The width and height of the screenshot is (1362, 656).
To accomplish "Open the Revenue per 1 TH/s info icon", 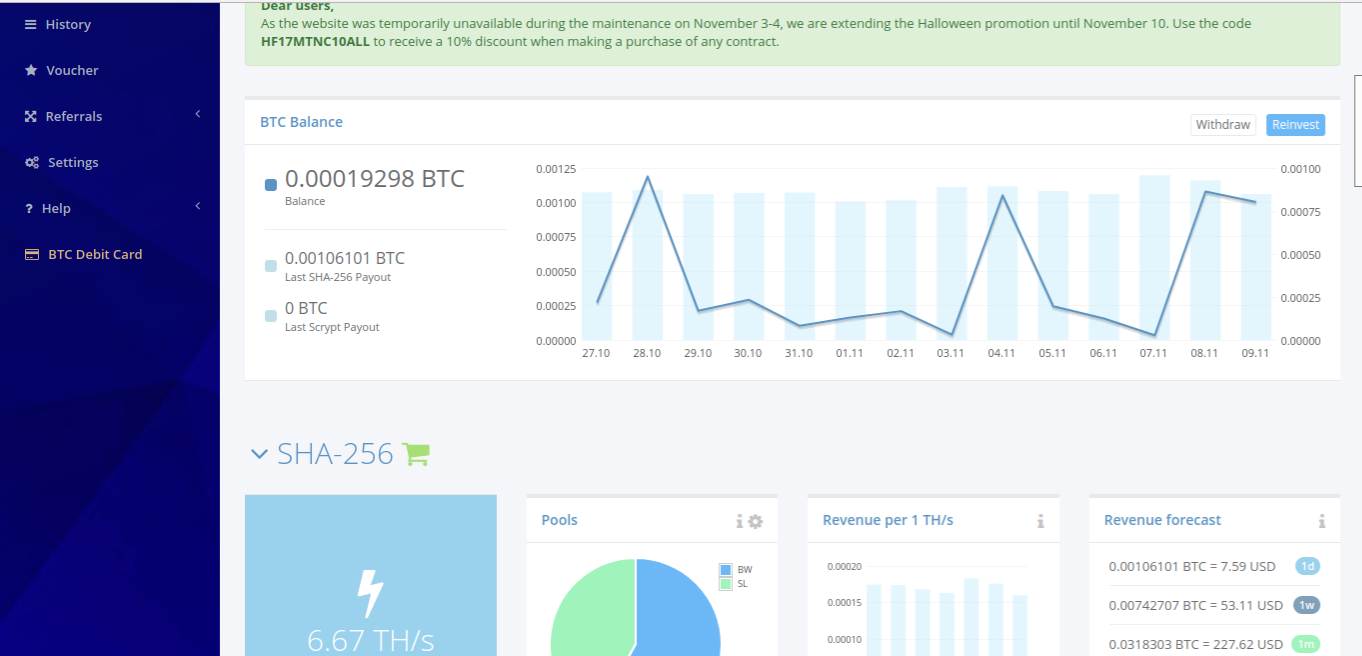I will pyautogui.click(x=1040, y=521).
